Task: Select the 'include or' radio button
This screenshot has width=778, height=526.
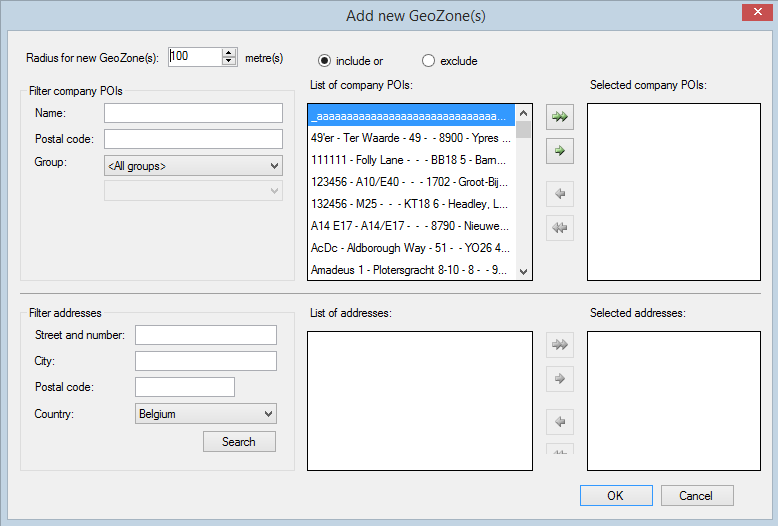Action: (324, 61)
